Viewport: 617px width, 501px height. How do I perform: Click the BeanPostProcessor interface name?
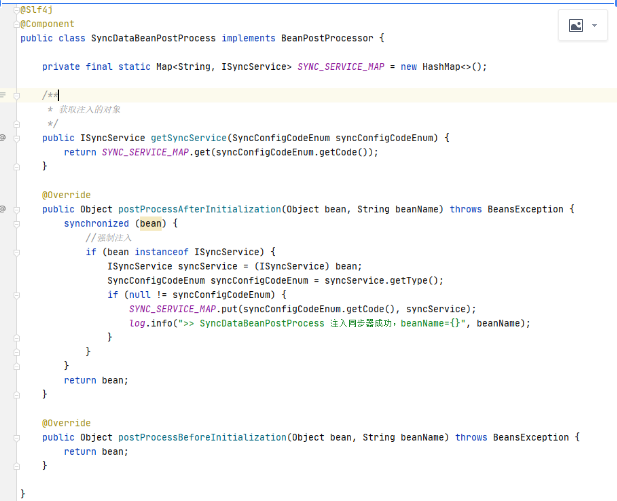click(327, 38)
